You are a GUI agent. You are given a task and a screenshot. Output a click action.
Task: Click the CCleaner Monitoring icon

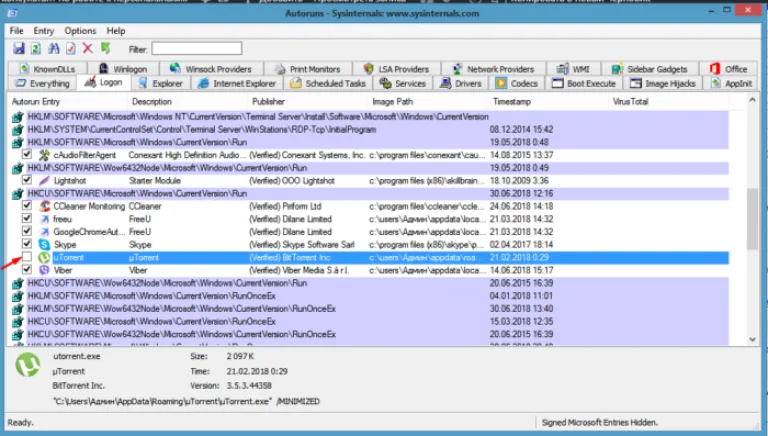[x=45, y=206]
